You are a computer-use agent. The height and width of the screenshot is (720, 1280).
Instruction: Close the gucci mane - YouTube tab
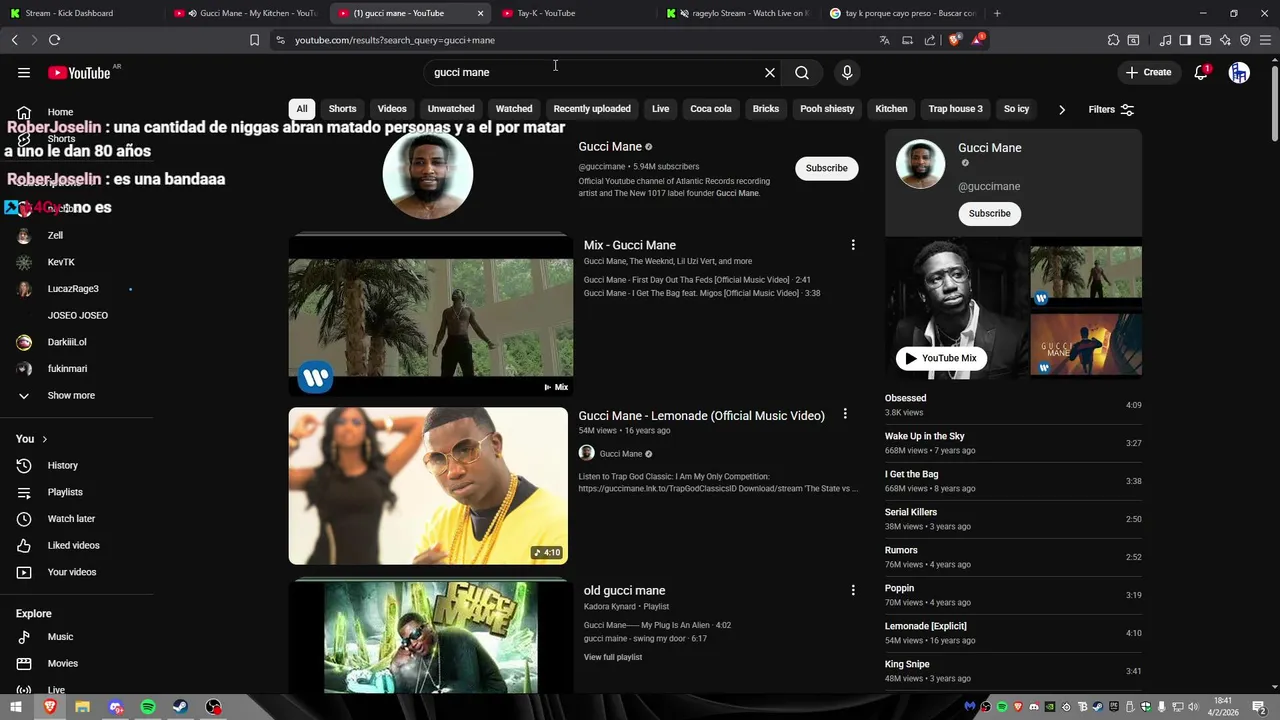(x=480, y=13)
